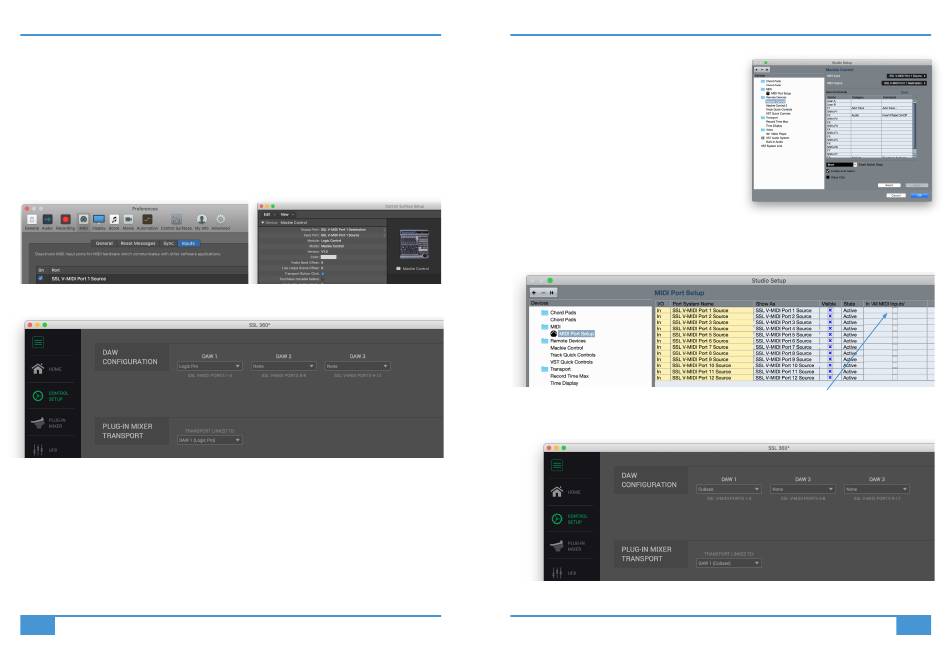Open DAW 1 dropdown showing Cubase

728,489
